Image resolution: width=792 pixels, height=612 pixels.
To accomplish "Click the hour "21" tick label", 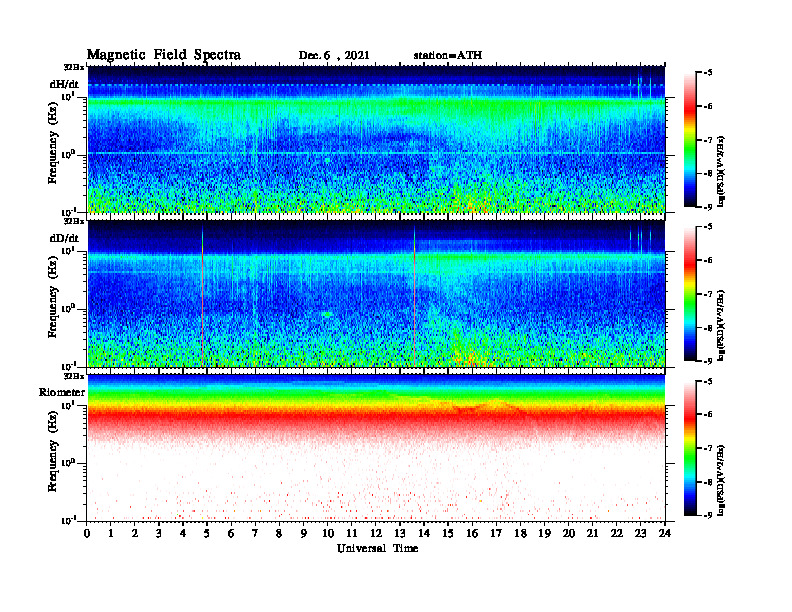I will click(592, 534).
